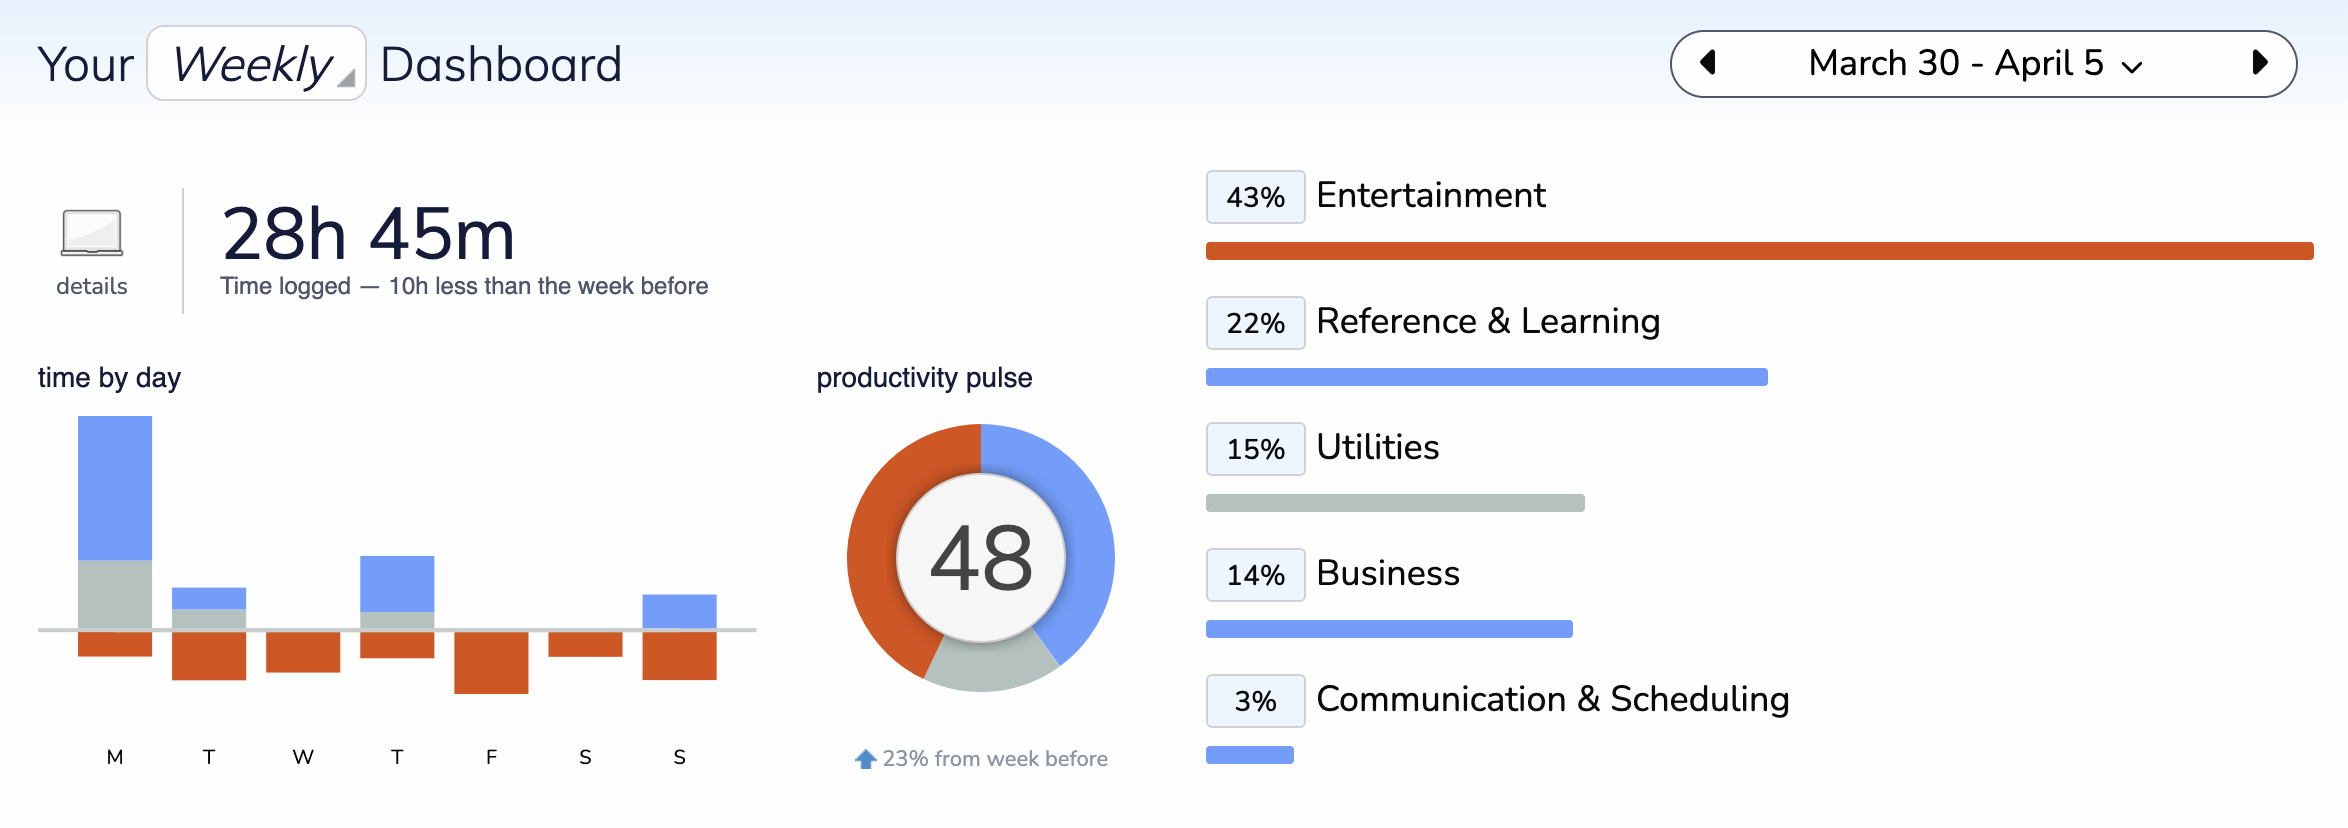Open the Business category

(1387, 573)
